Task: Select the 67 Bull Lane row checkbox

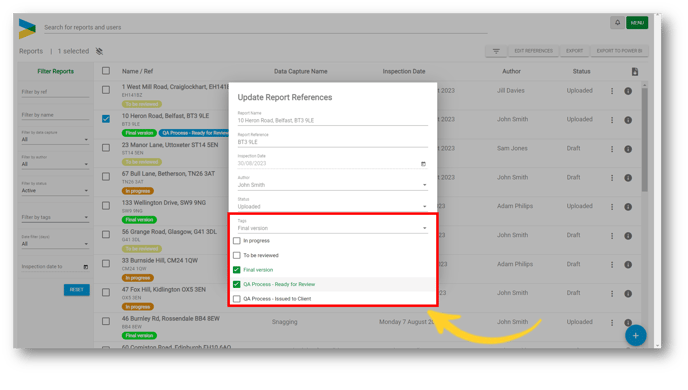Action: [106, 177]
